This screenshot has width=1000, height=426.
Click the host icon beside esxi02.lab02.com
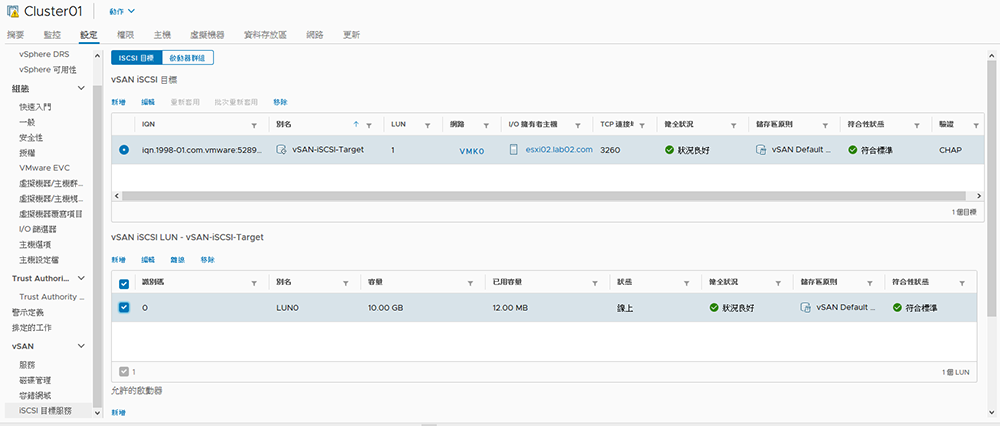(x=514, y=150)
